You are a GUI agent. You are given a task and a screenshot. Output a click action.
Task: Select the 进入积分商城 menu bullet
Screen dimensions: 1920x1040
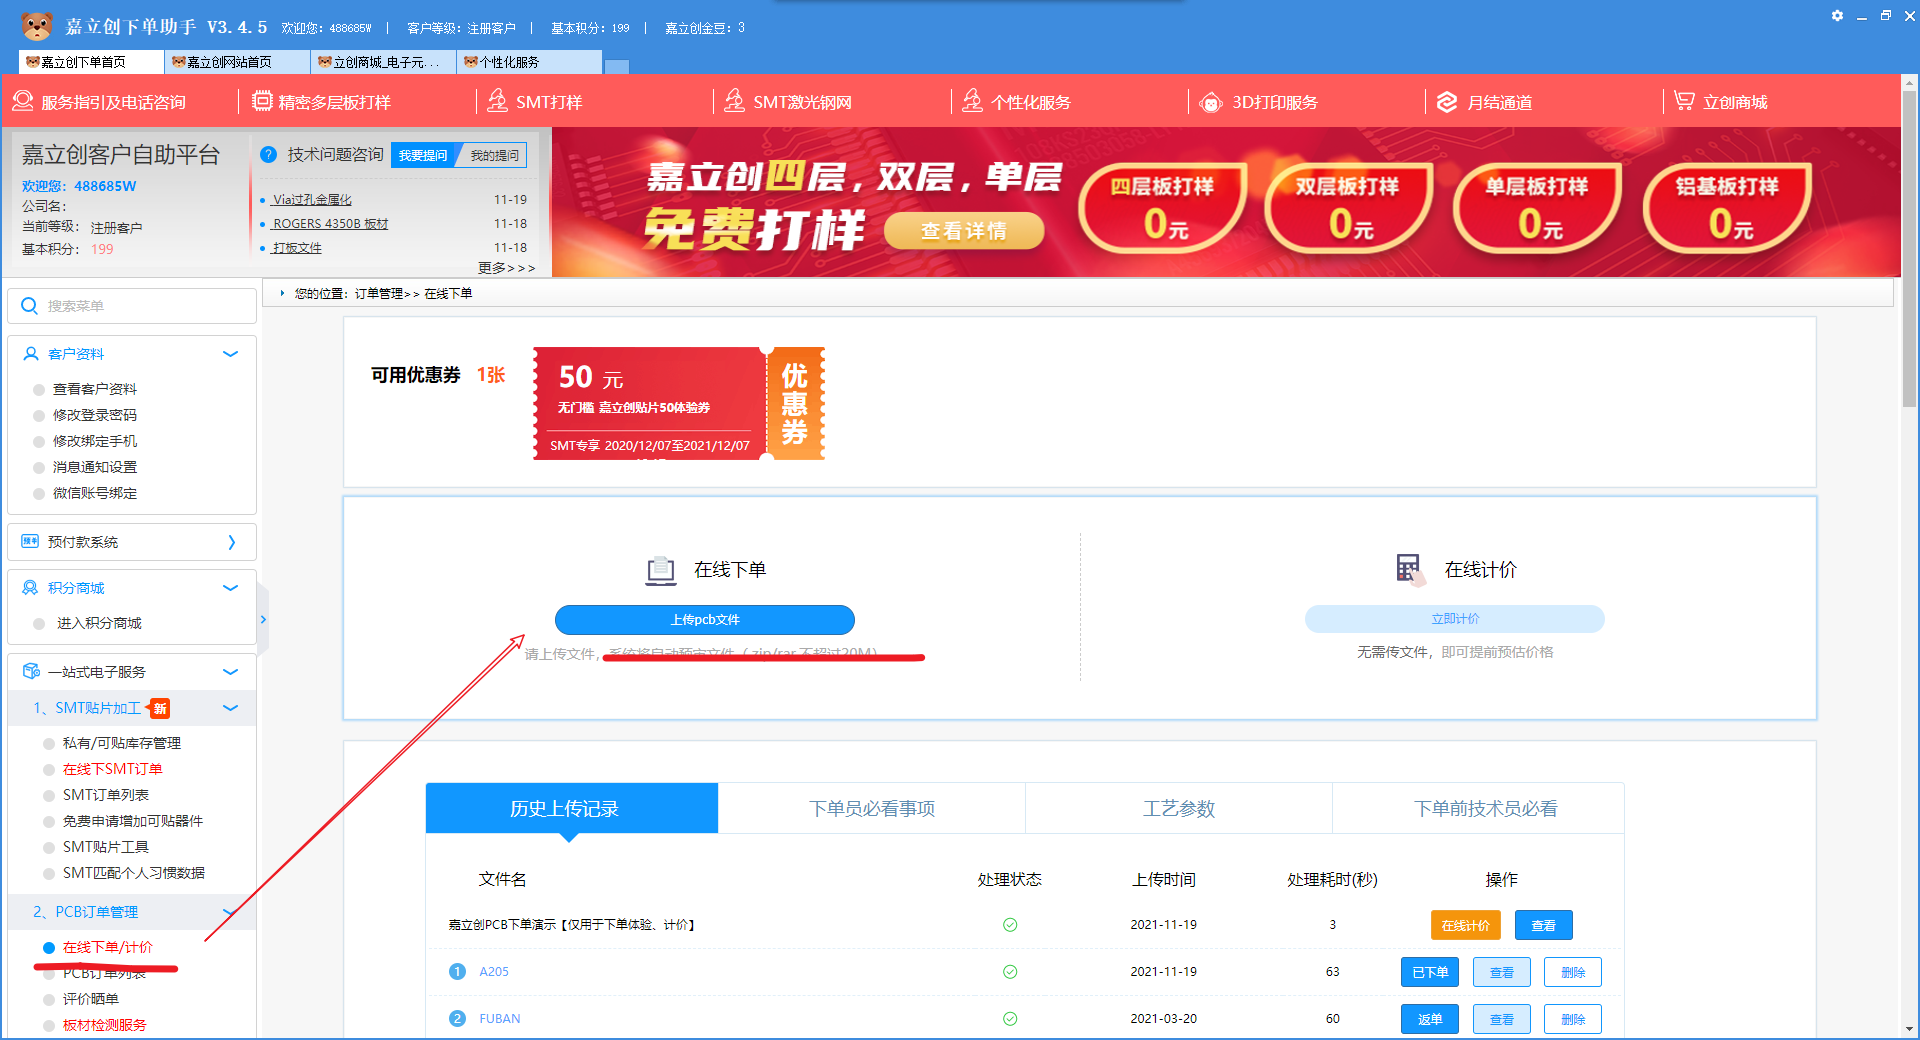click(x=39, y=624)
